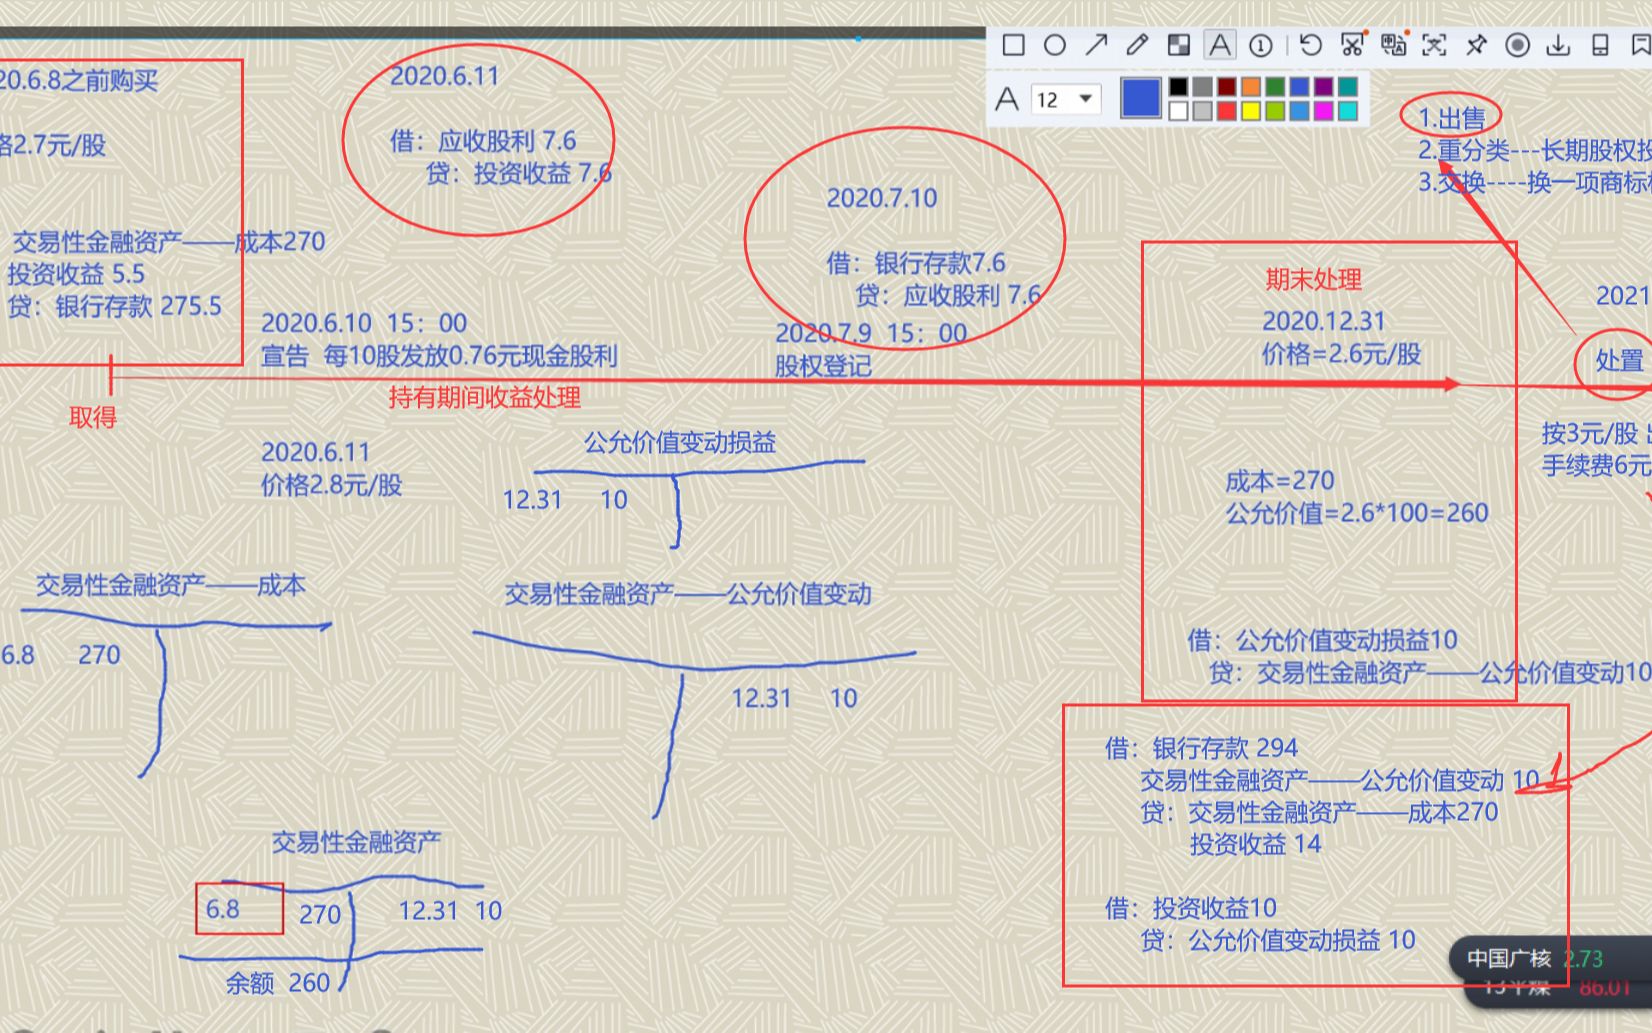Open the translate screenshot tool

[x=1393, y=45]
